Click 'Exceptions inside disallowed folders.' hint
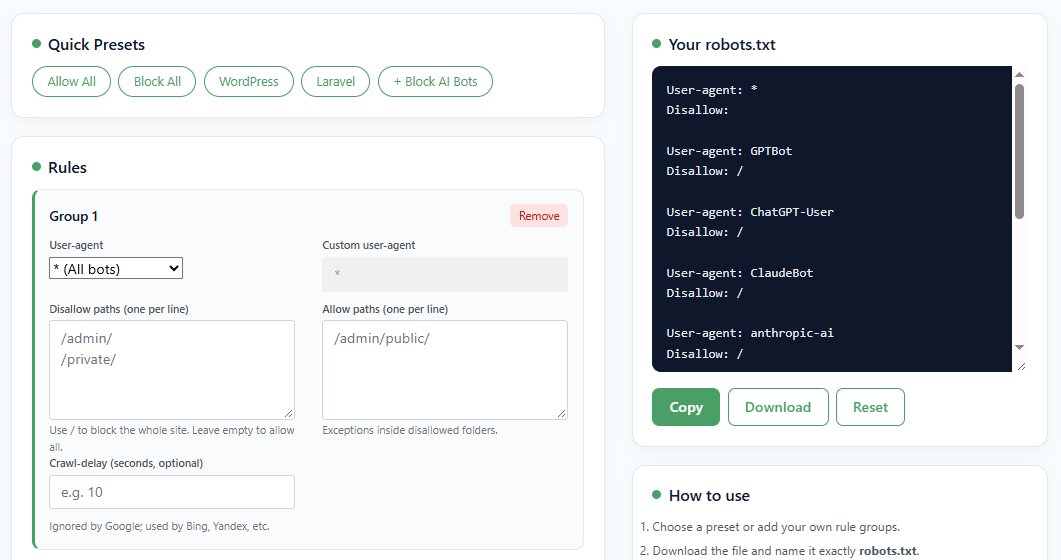Image resolution: width=1061 pixels, height=560 pixels. click(x=410, y=430)
